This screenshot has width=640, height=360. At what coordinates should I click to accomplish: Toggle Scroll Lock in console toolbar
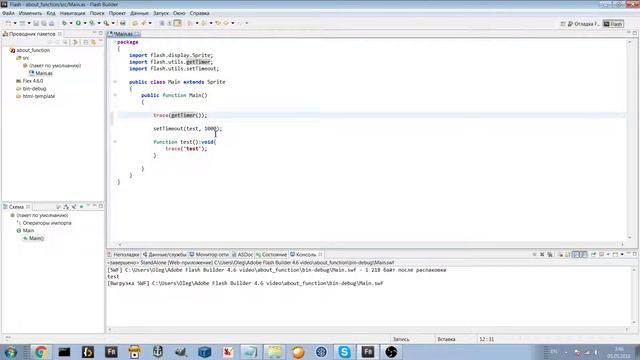(x=568, y=254)
